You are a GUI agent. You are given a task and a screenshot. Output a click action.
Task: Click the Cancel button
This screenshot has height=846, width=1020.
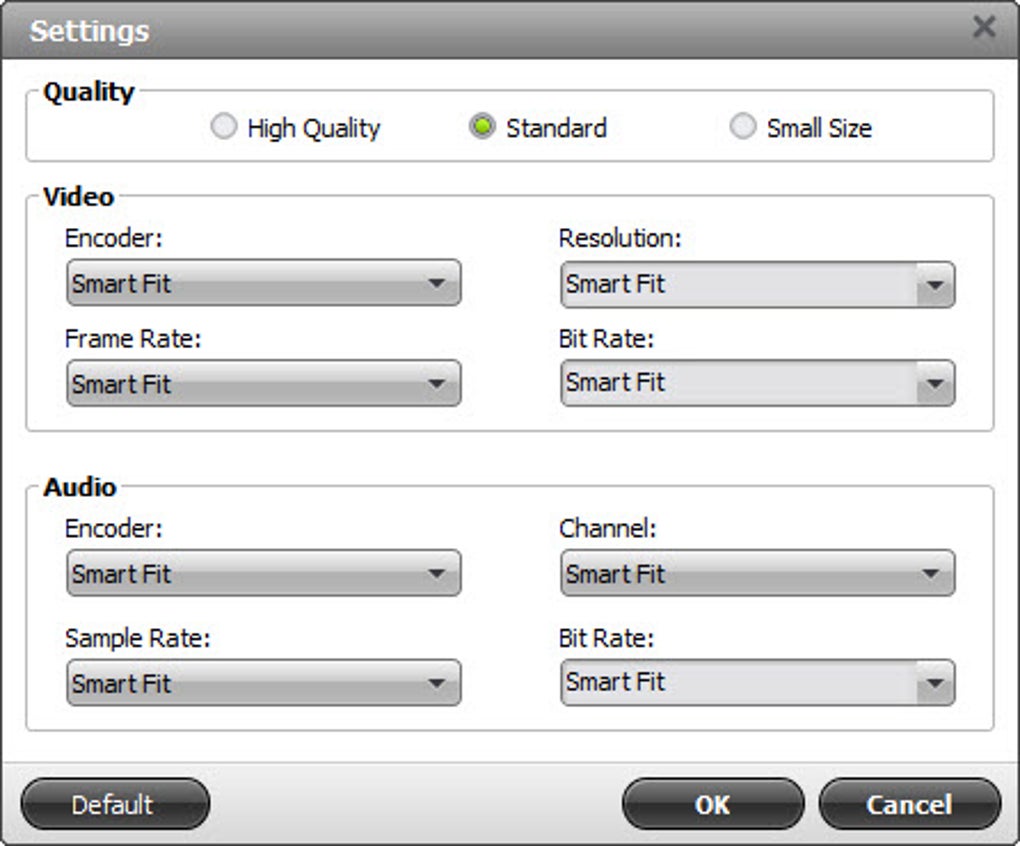(909, 805)
